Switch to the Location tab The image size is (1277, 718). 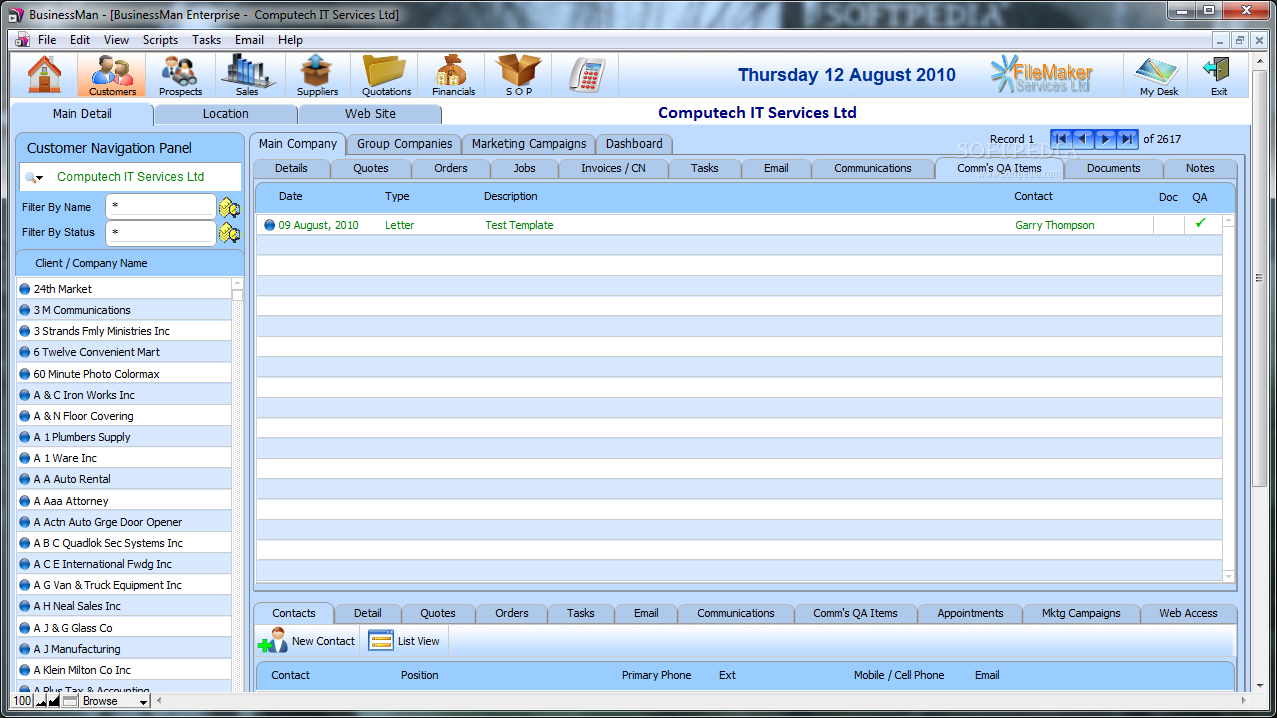point(226,114)
